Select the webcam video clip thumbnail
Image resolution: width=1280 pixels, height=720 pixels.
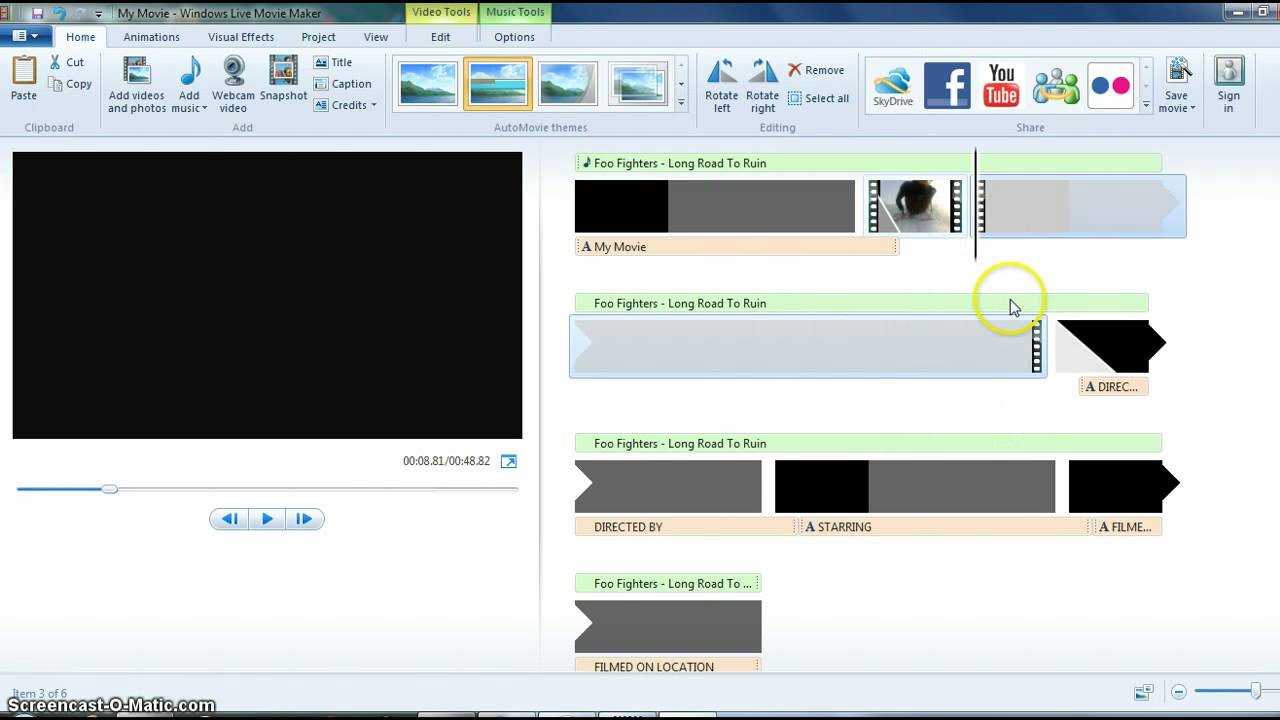pos(915,206)
